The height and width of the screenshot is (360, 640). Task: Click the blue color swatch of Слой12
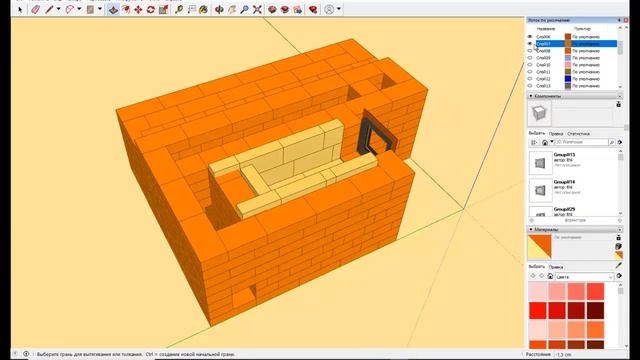click(568, 79)
